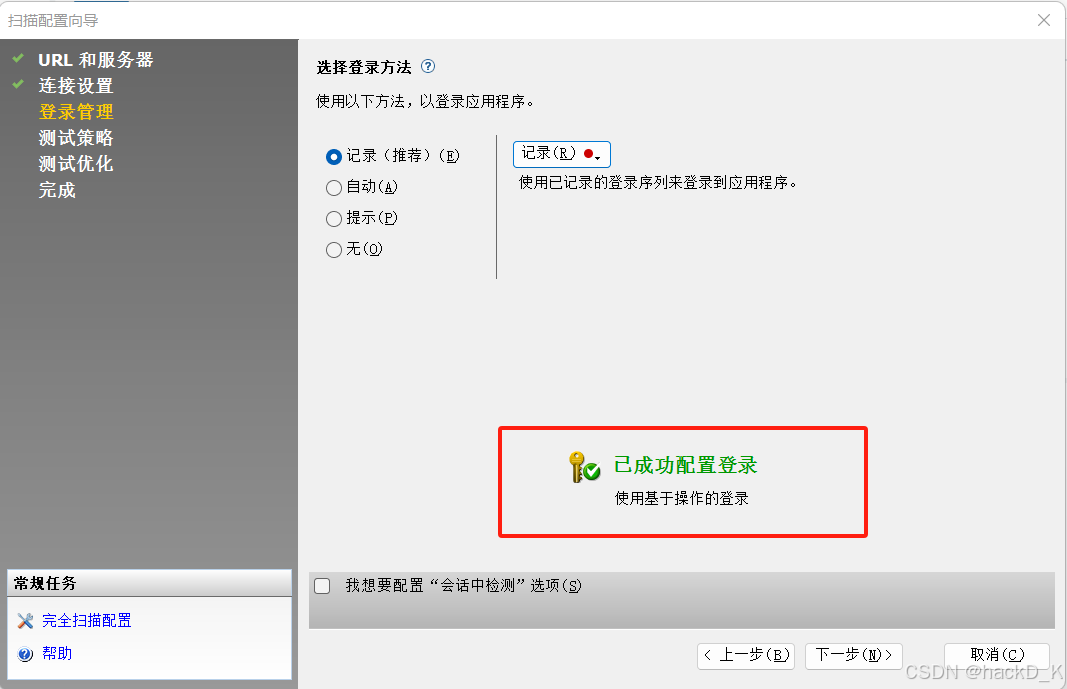Screen dimensions: 1067x689
Task: Click the 选择登录方法 heading
Action: (x=364, y=67)
